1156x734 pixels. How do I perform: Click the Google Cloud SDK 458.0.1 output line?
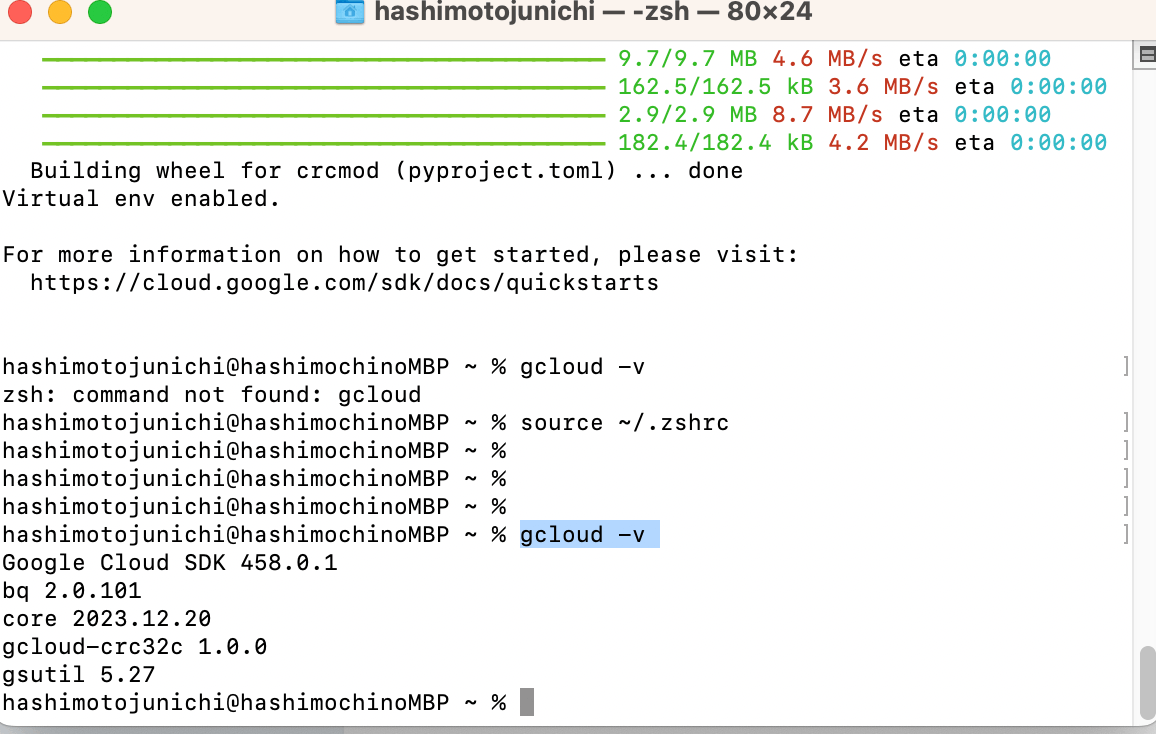[170, 563]
